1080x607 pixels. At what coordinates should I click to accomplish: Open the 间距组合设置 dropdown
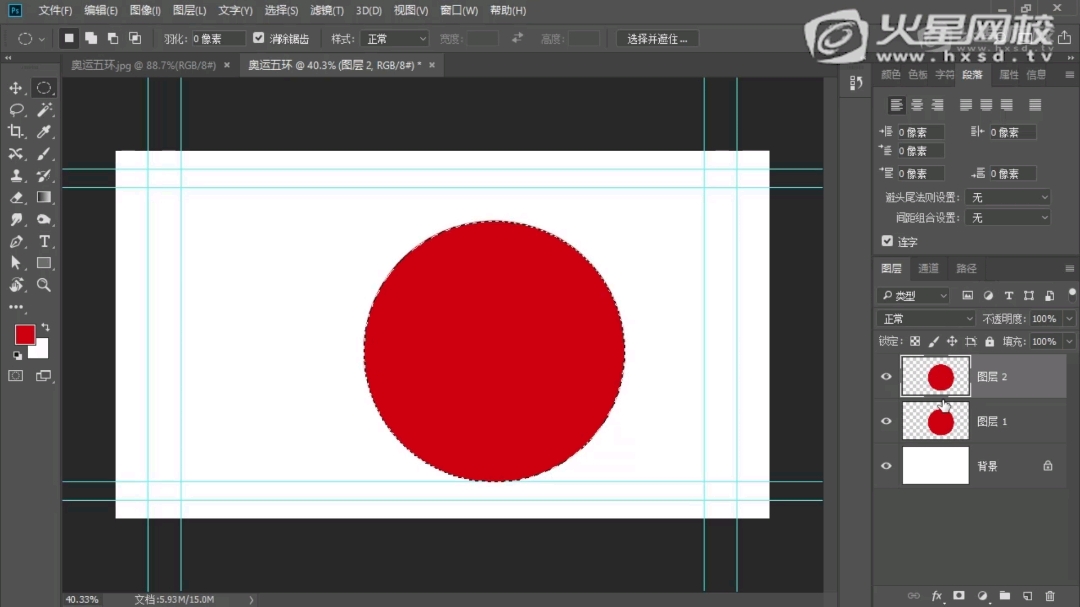pos(1008,218)
